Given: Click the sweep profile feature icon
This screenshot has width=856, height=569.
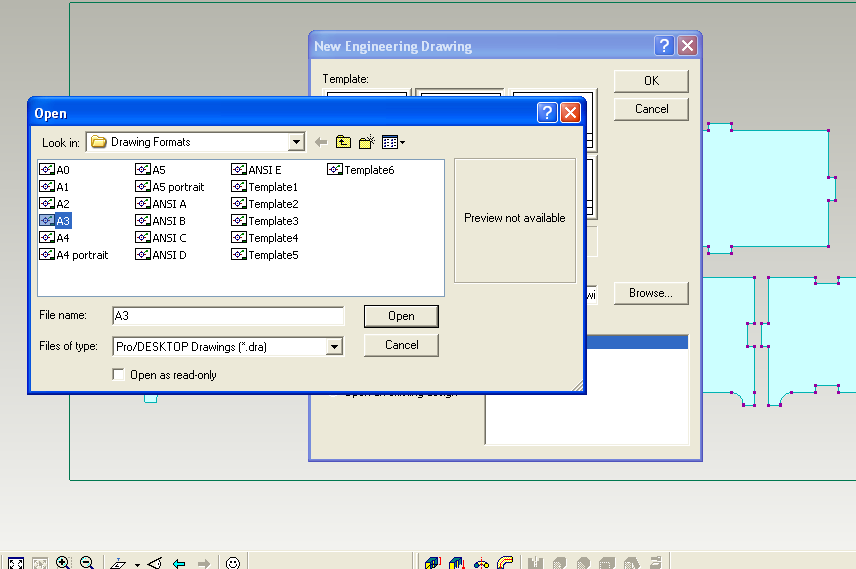Looking at the screenshot, I should click(505, 563).
